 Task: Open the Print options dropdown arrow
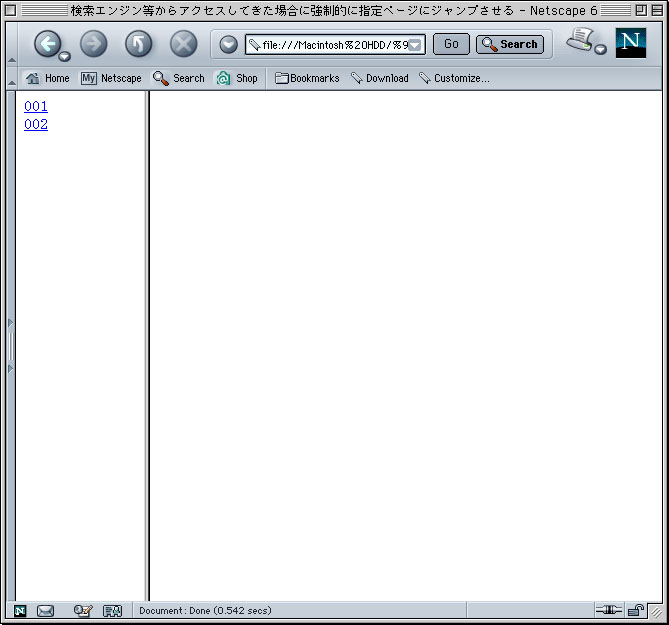600,49
